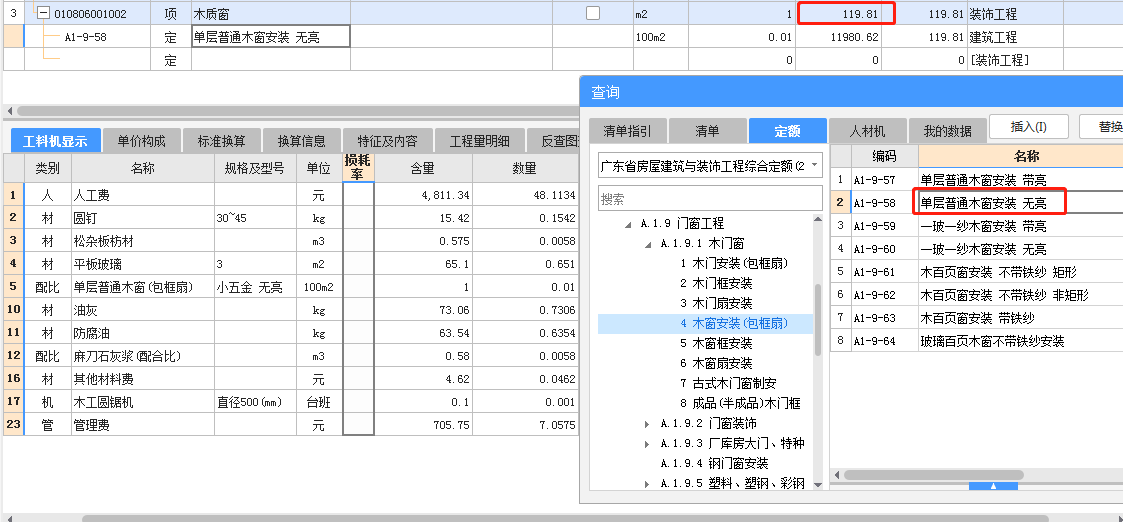The image size is (1123, 522).
Task: Click the 圆钉 material row
Action: pyautogui.click(x=290, y=218)
